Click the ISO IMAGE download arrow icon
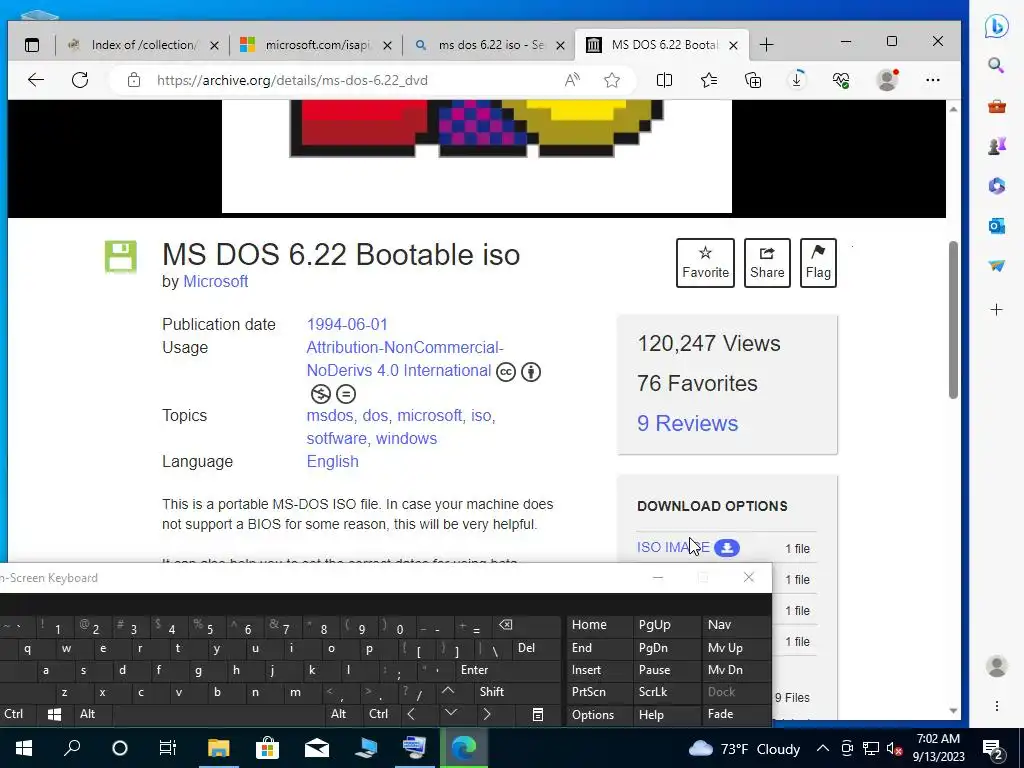This screenshot has height=768, width=1024. click(727, 548)
